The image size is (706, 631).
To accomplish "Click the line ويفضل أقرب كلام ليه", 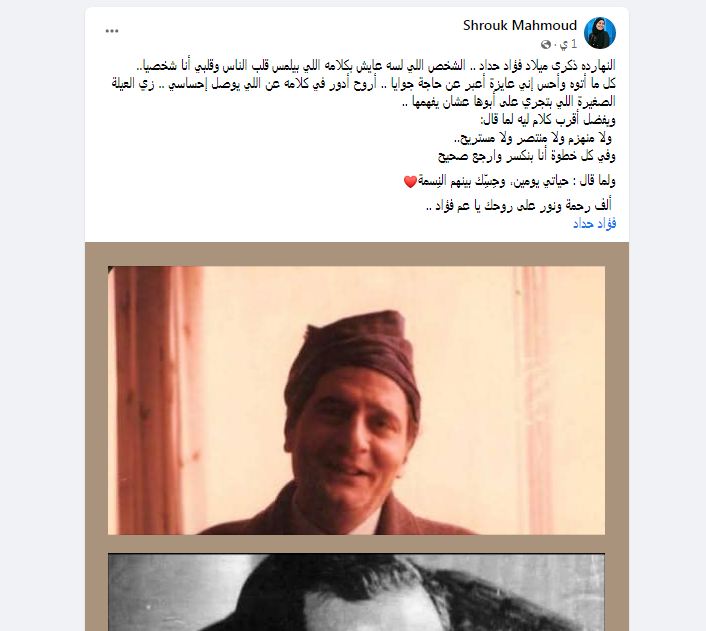I will pyautogui.click(x=548, y=120).
